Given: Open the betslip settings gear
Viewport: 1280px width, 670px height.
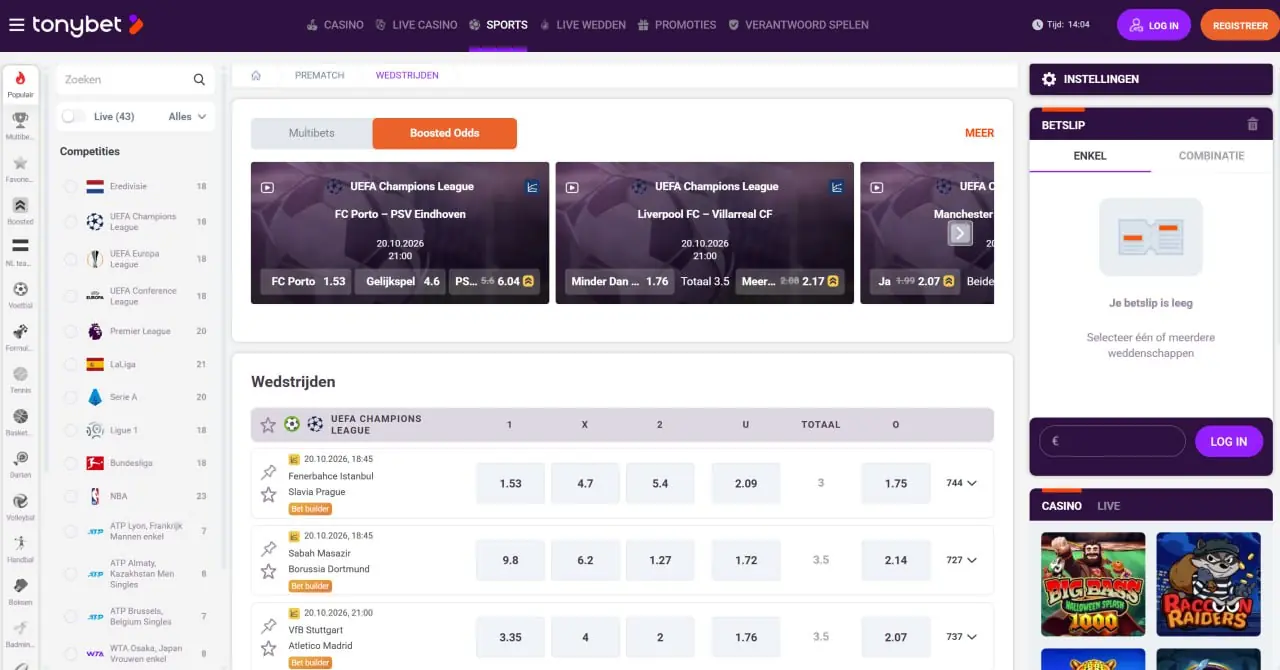Looking at the screenshot, I should [x=1049, y=79].
